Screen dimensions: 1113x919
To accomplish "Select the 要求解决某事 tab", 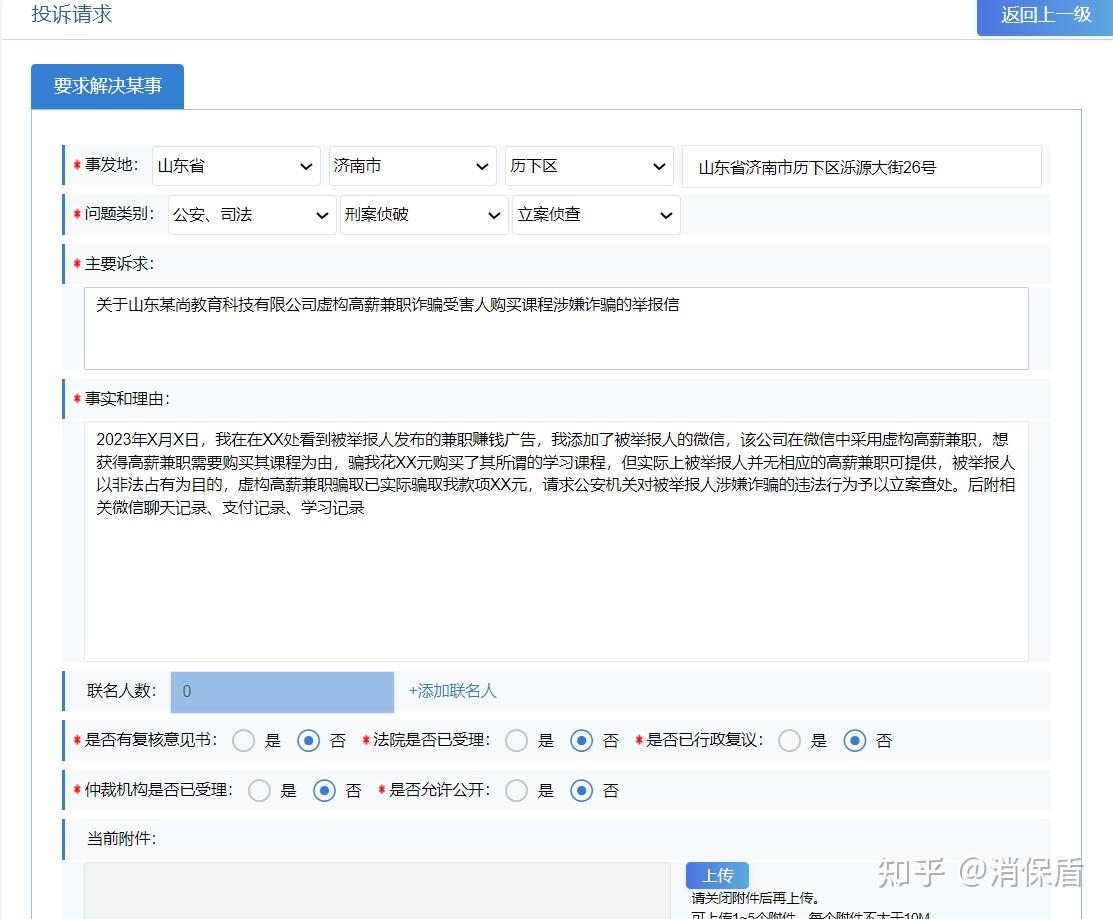I will point(107,86).
